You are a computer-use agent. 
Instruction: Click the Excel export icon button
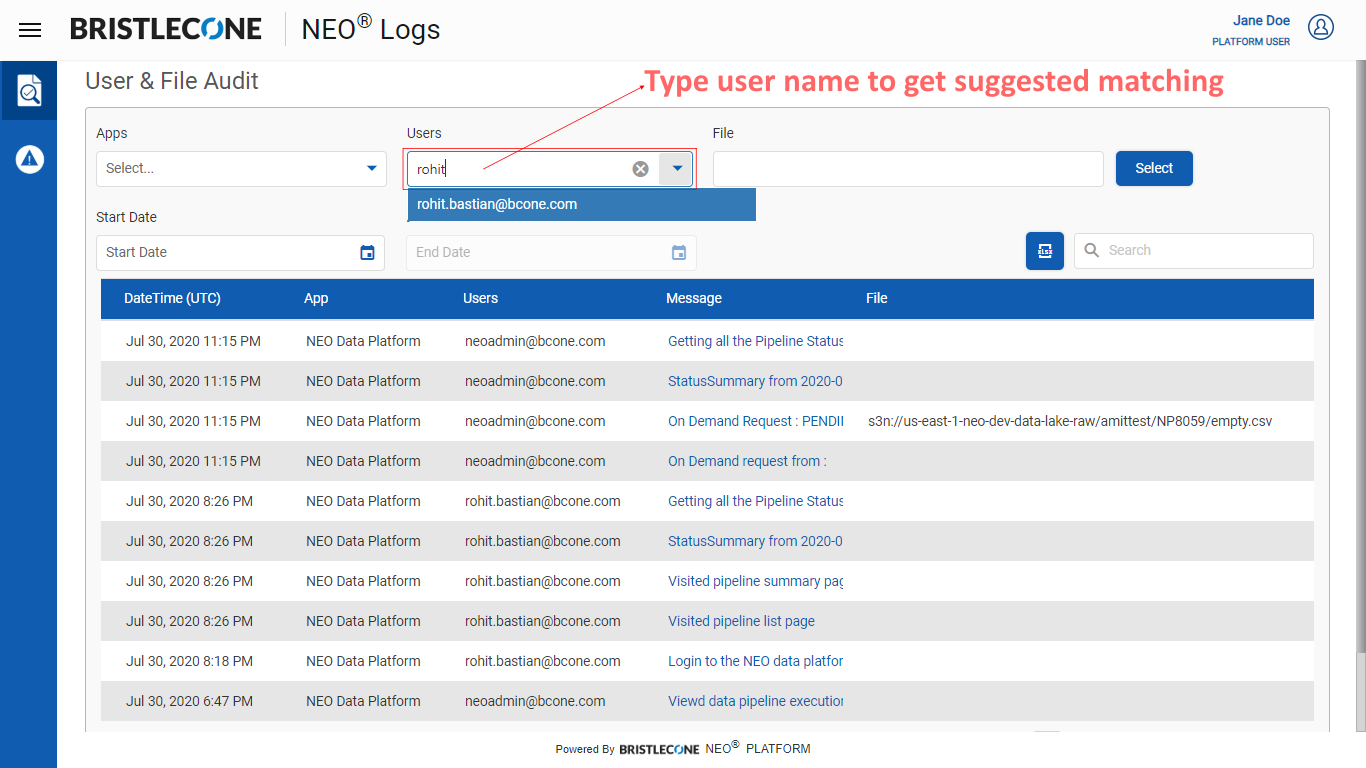[x=1044, y=251]
